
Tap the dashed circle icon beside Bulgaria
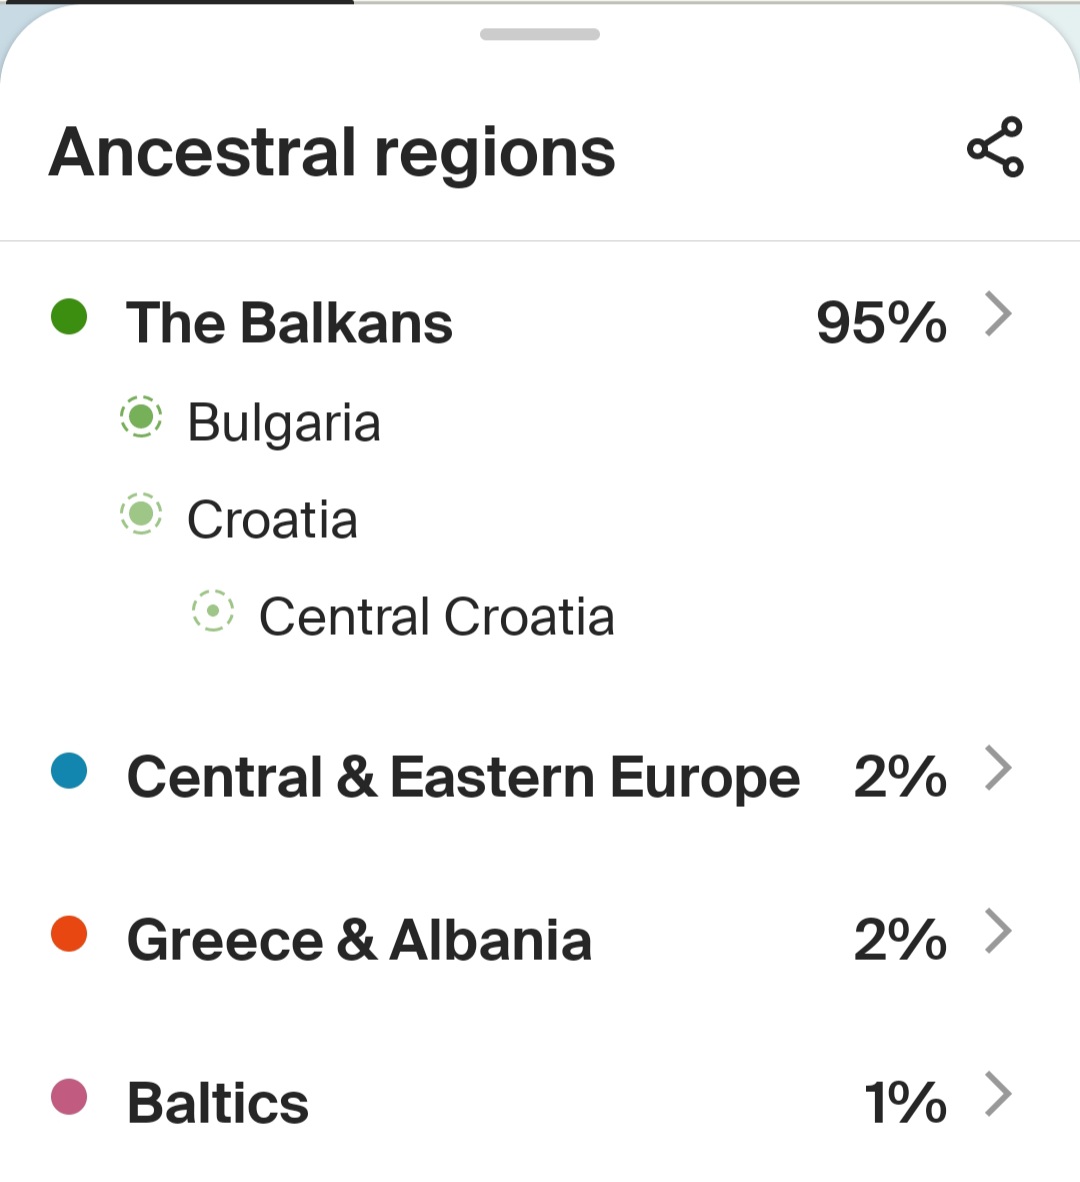(x=141, y=417)
